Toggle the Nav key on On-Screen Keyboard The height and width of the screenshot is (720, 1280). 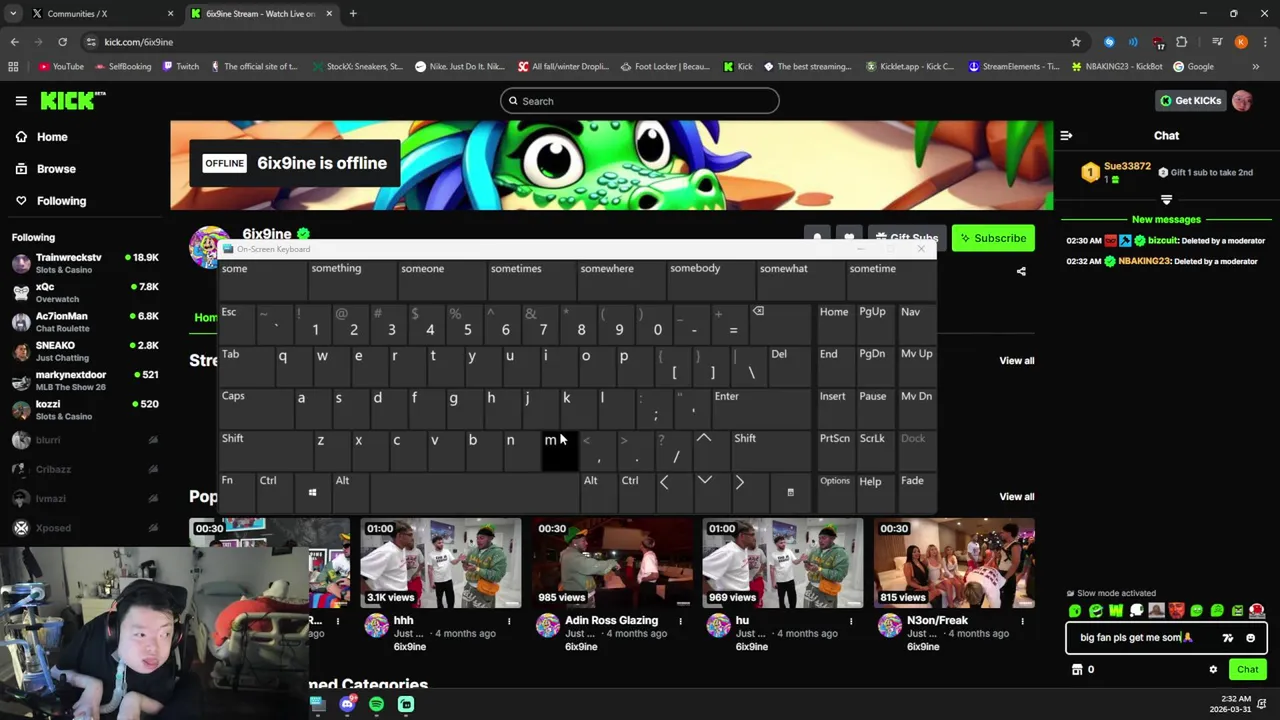tap(916, 324)
